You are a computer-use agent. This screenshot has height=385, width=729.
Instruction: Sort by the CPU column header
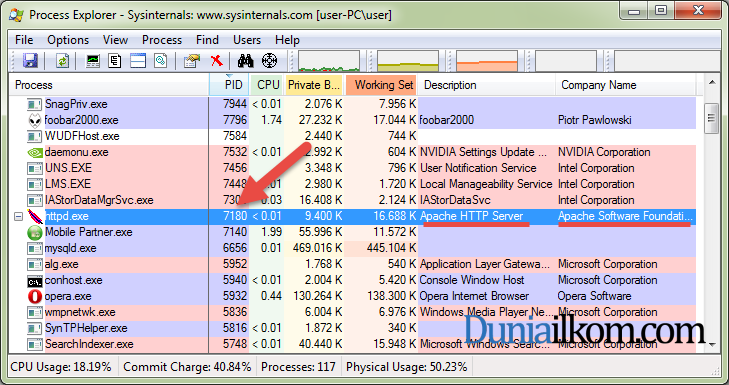coord(267,85)
